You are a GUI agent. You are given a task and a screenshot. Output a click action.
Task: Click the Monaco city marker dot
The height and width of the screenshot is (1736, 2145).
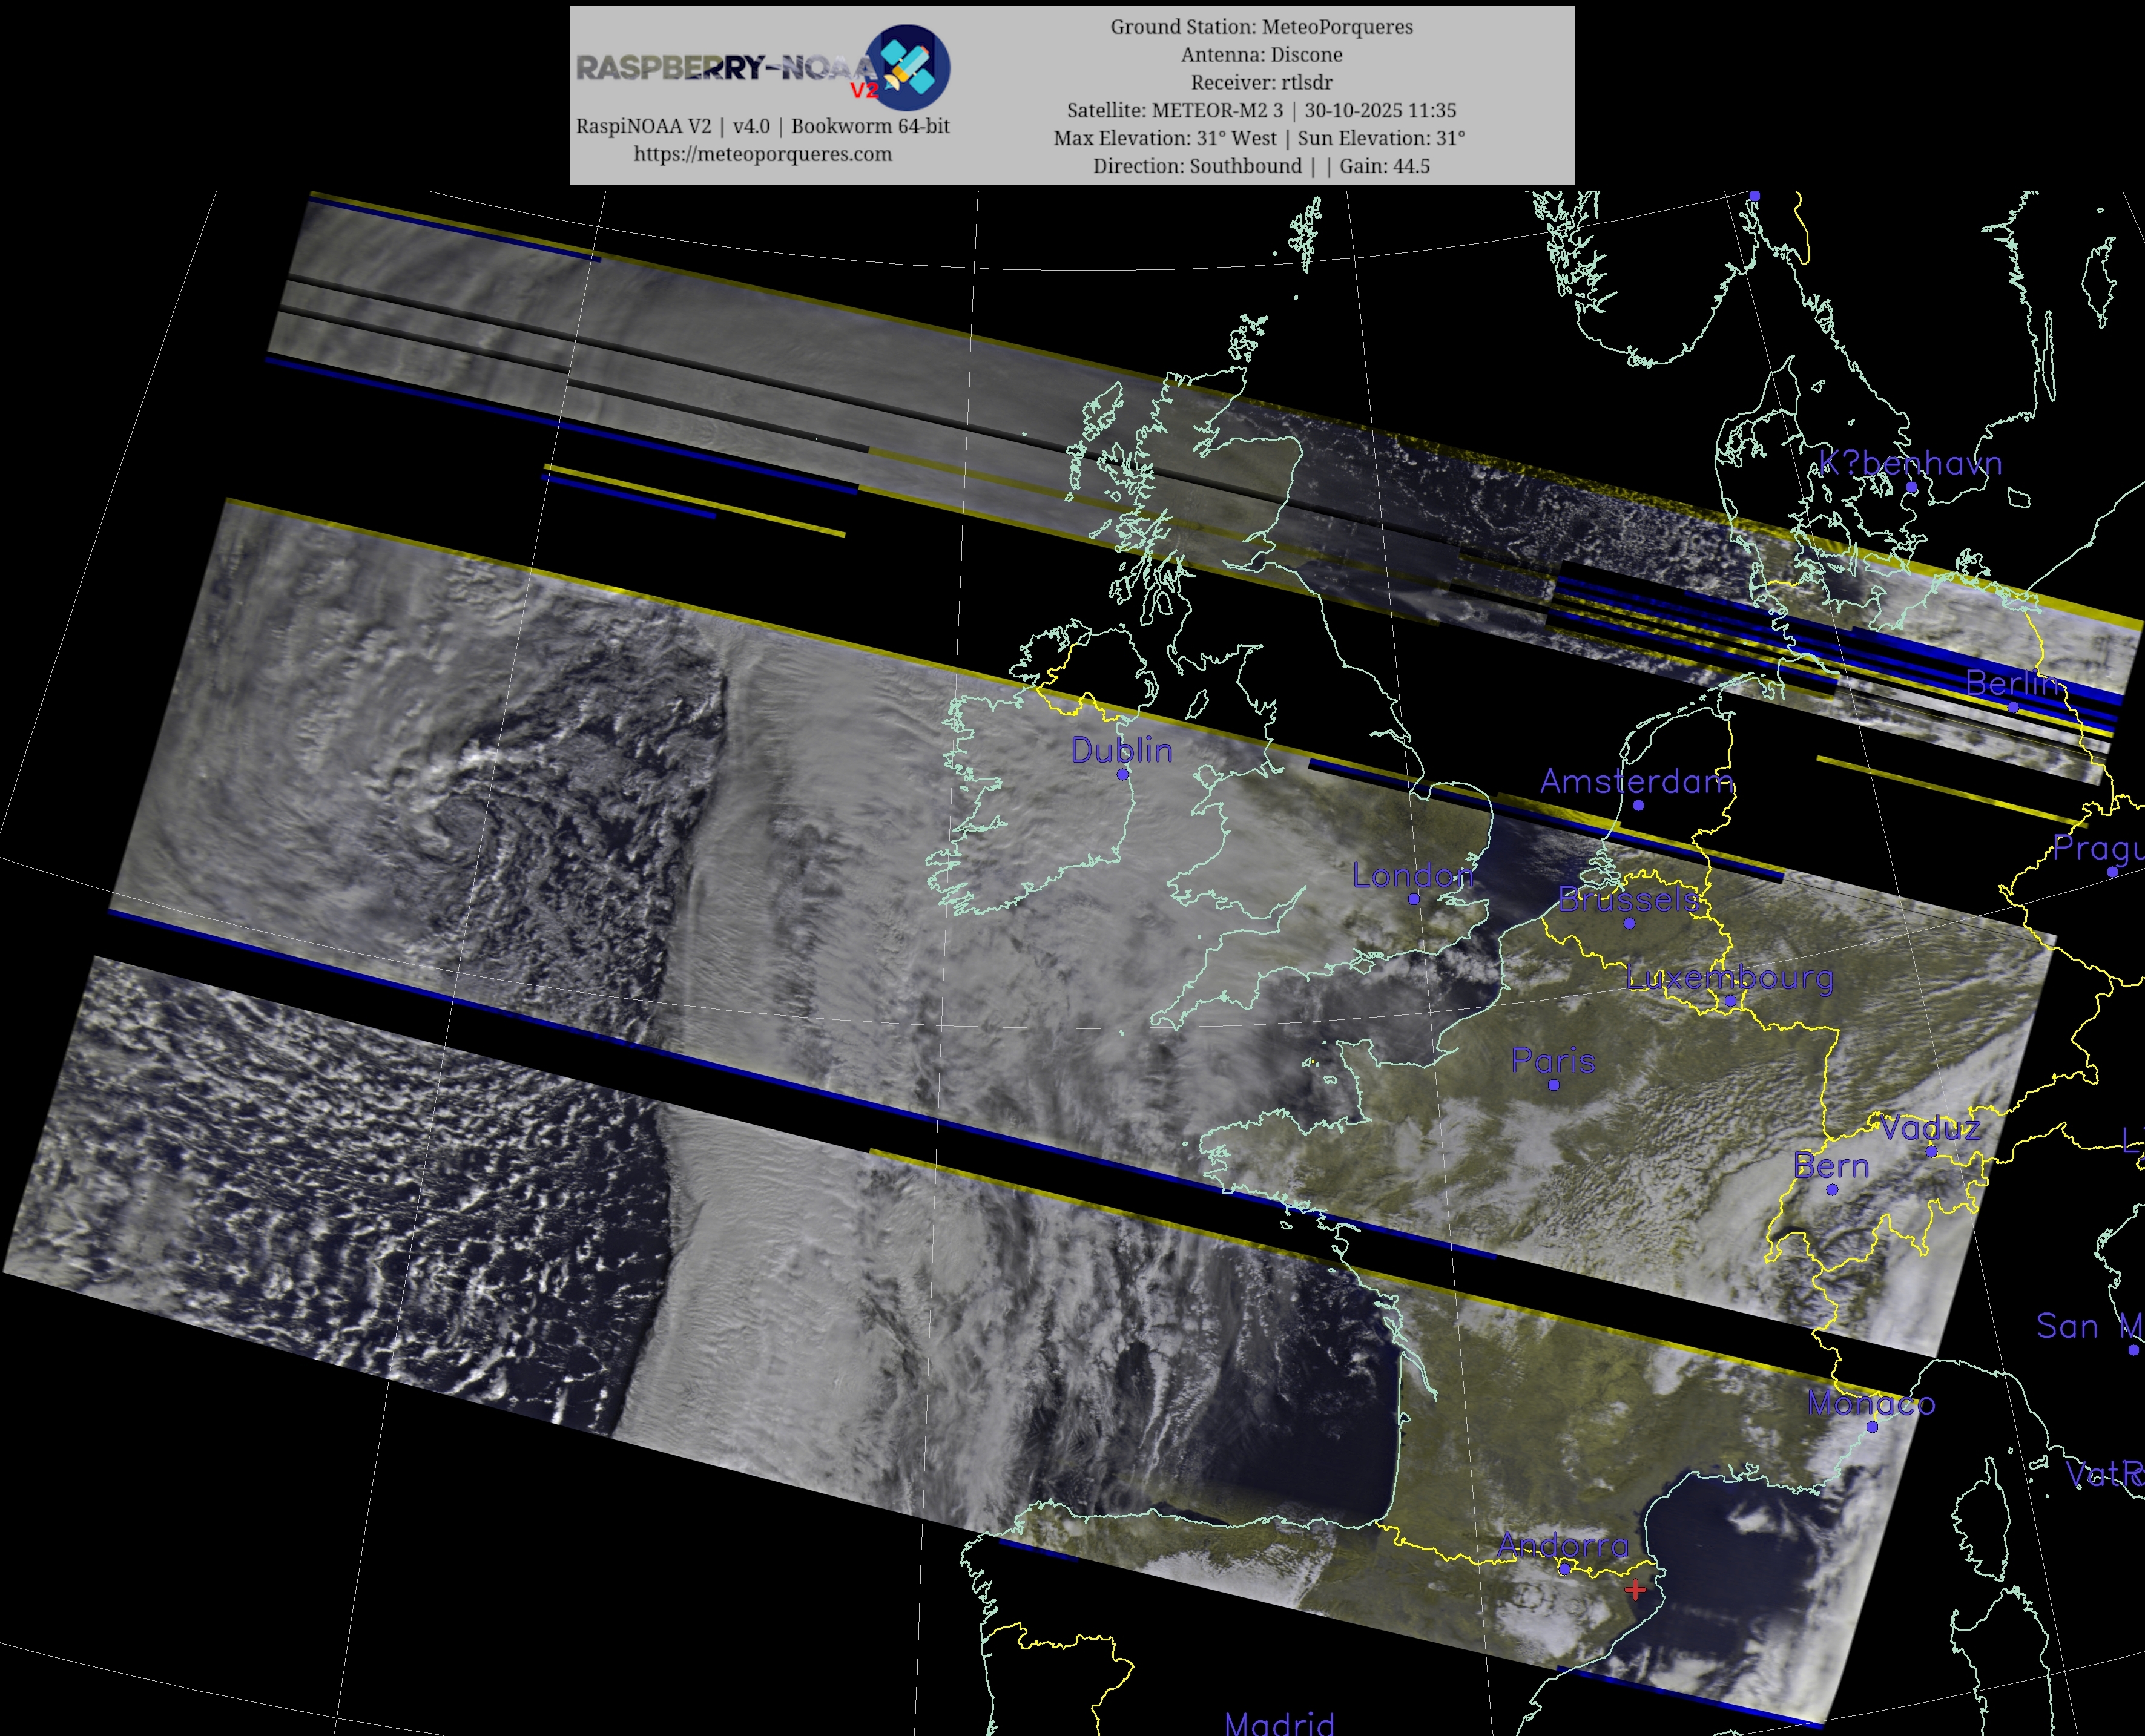coord(1872,1427)
